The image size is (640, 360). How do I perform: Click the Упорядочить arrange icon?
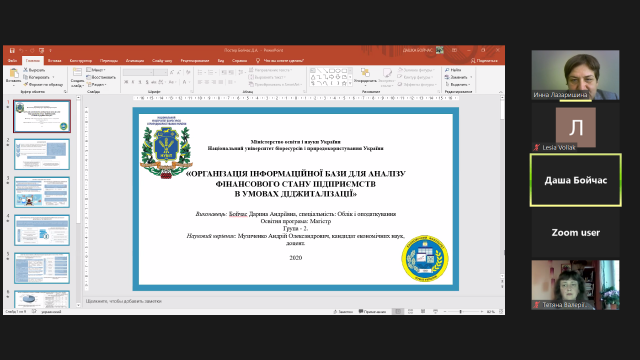(365, 73)
